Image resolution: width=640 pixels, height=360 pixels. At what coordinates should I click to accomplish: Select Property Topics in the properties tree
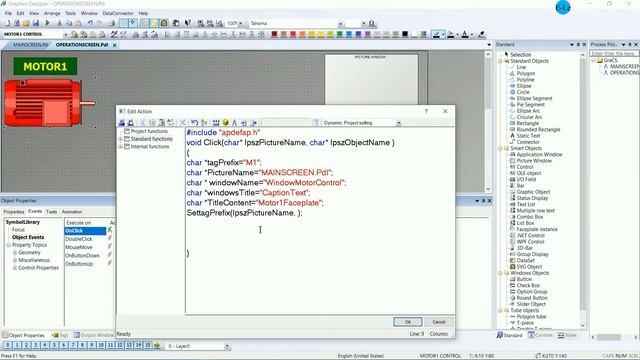pyautogui.click(x=29, y=245)
